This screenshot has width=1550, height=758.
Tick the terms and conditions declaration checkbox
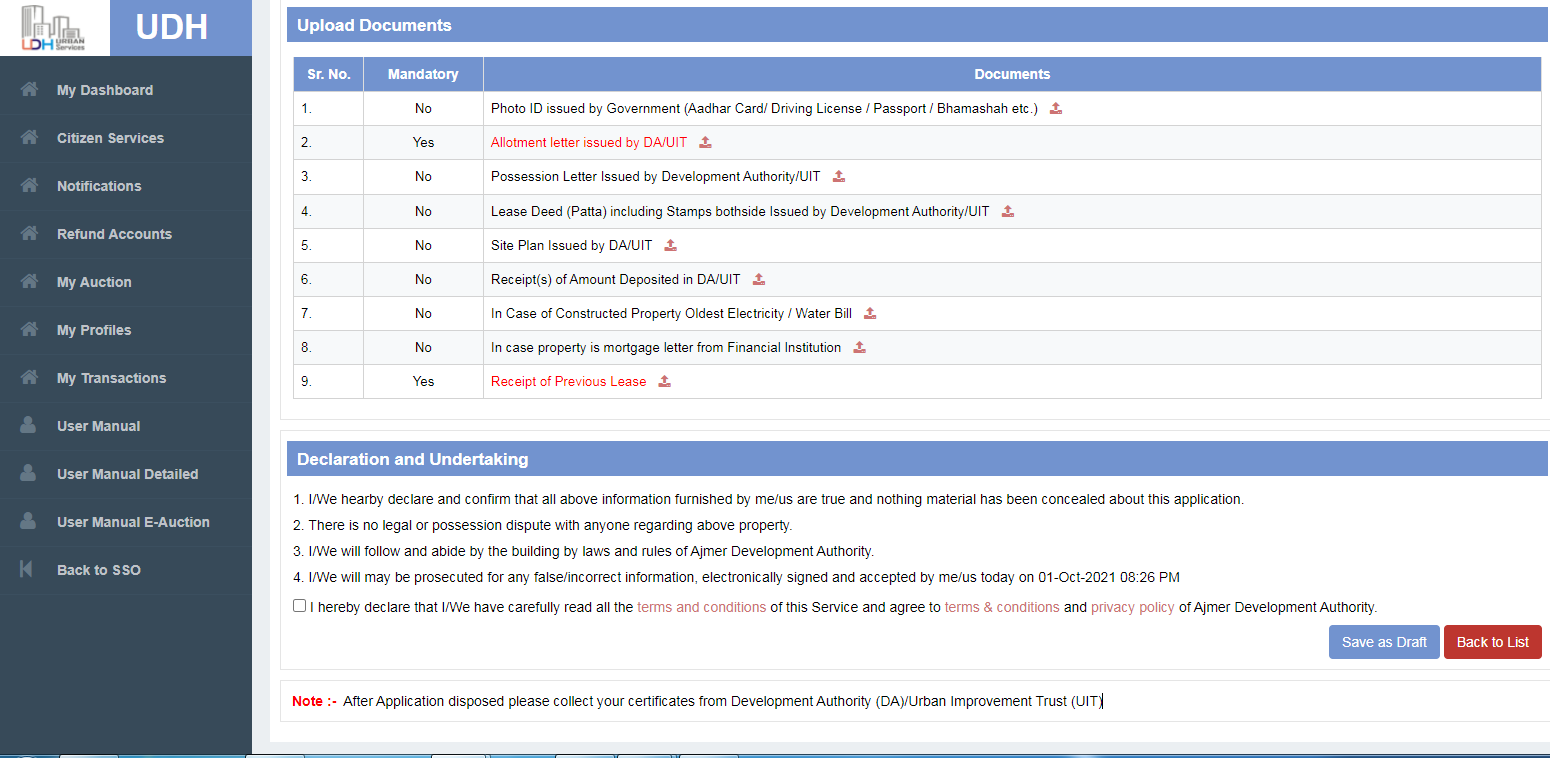(x=300, y=606)
